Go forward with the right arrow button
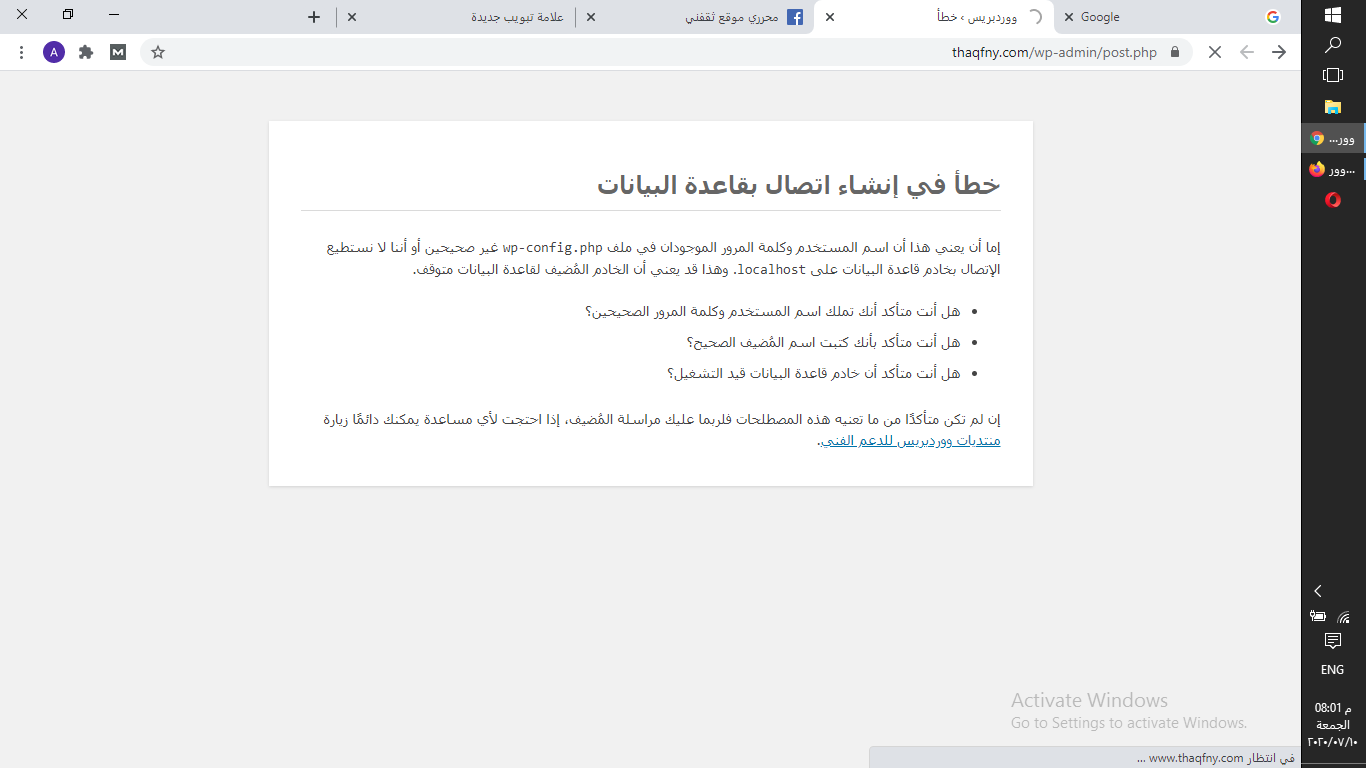Image resolution: width=1366 pixels, height=768 pixels. point(1279,52)
